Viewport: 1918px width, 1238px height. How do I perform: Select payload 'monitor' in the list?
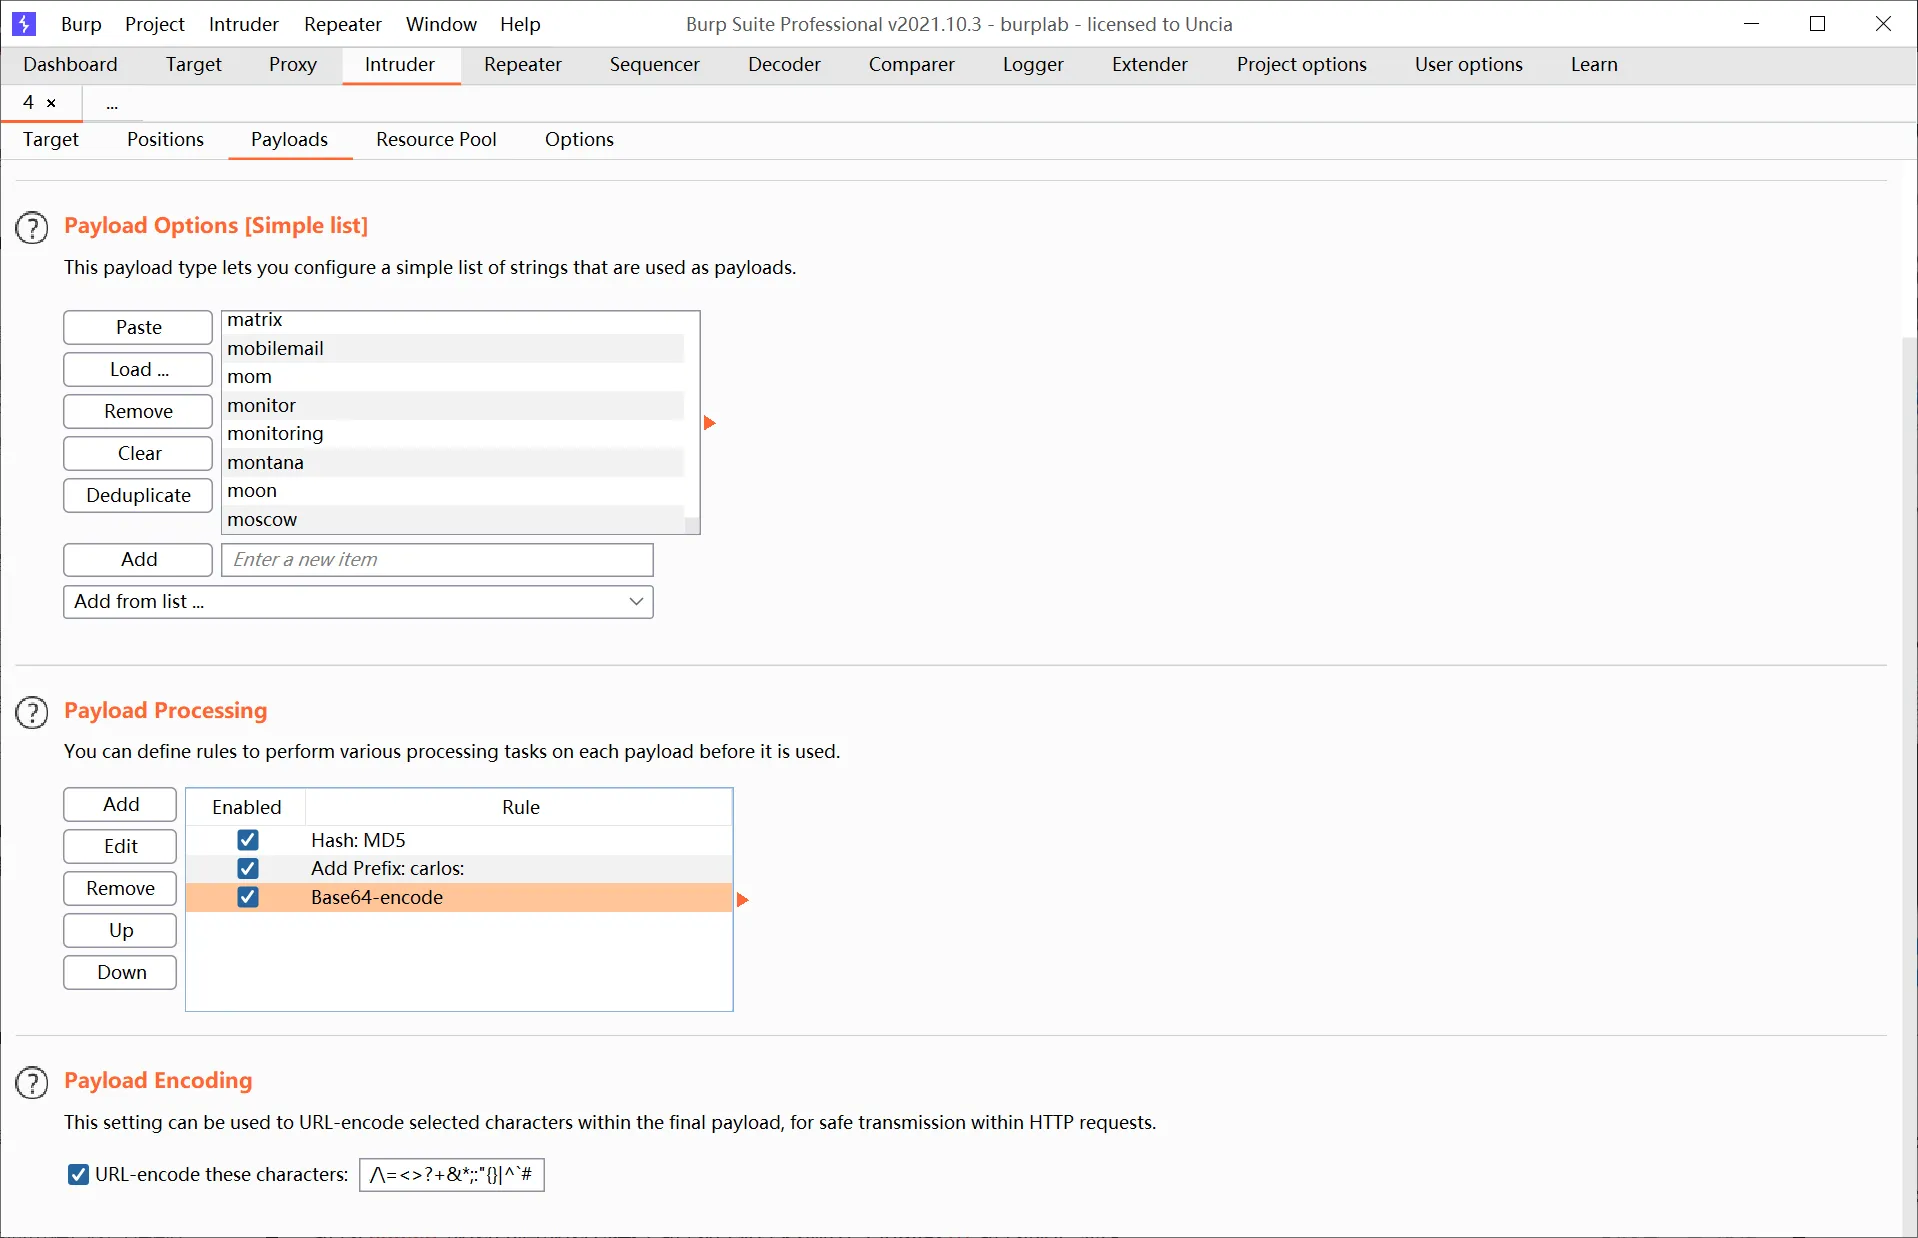pos(453,405)
